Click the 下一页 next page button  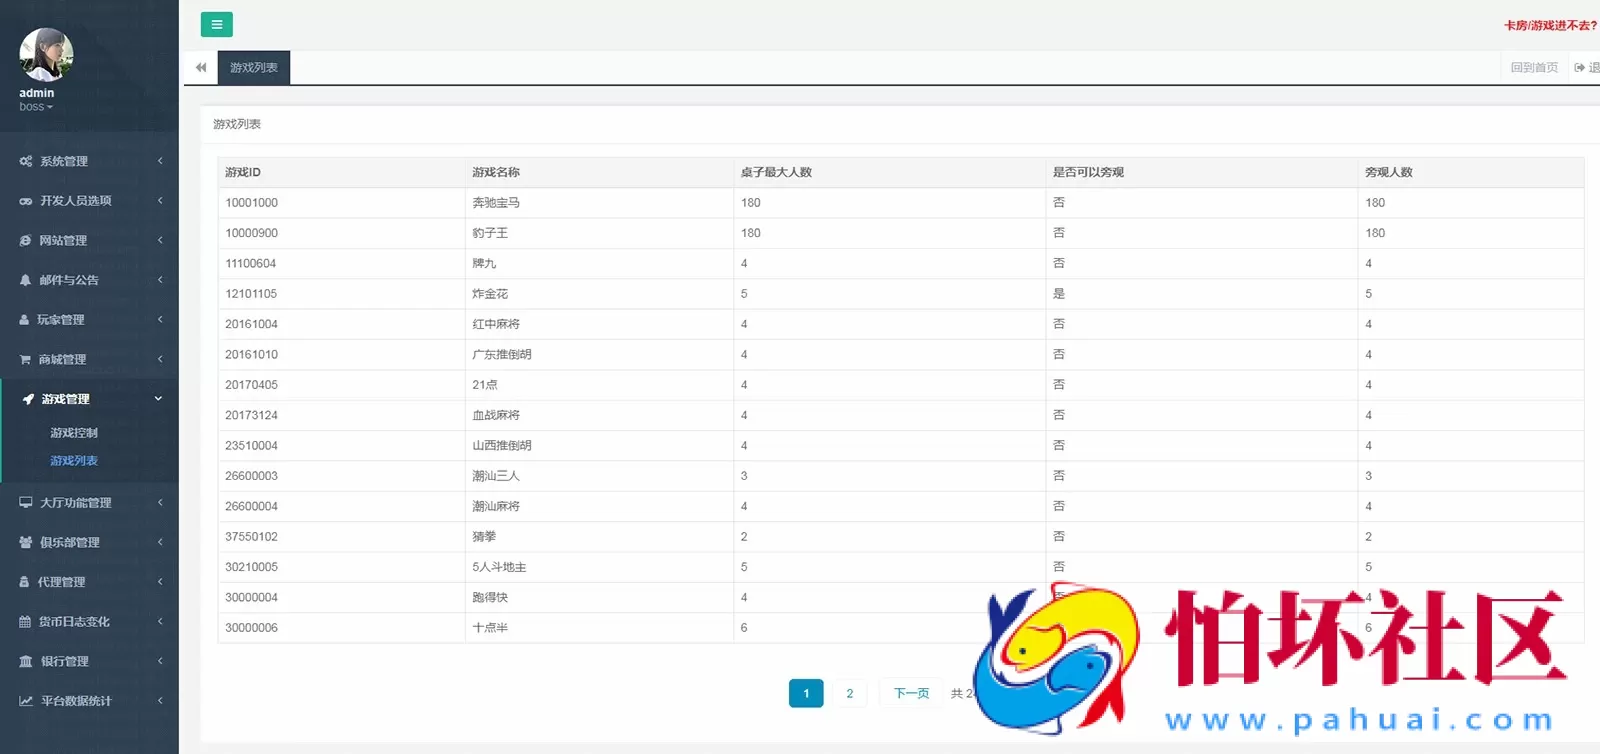911,693
